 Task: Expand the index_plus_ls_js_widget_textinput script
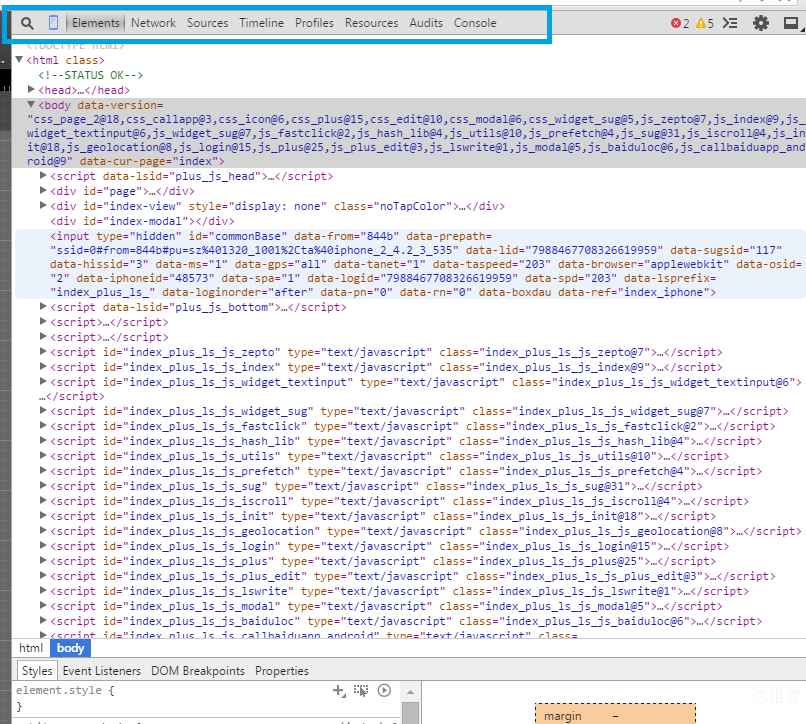pos(43,382)
